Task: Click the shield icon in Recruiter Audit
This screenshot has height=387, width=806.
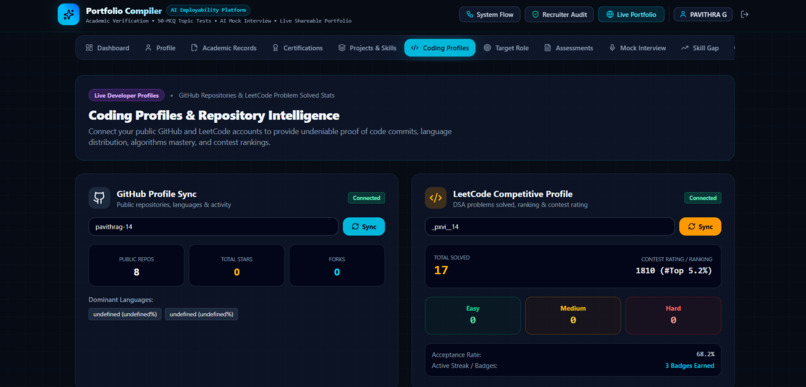Action: click(535, 14)
